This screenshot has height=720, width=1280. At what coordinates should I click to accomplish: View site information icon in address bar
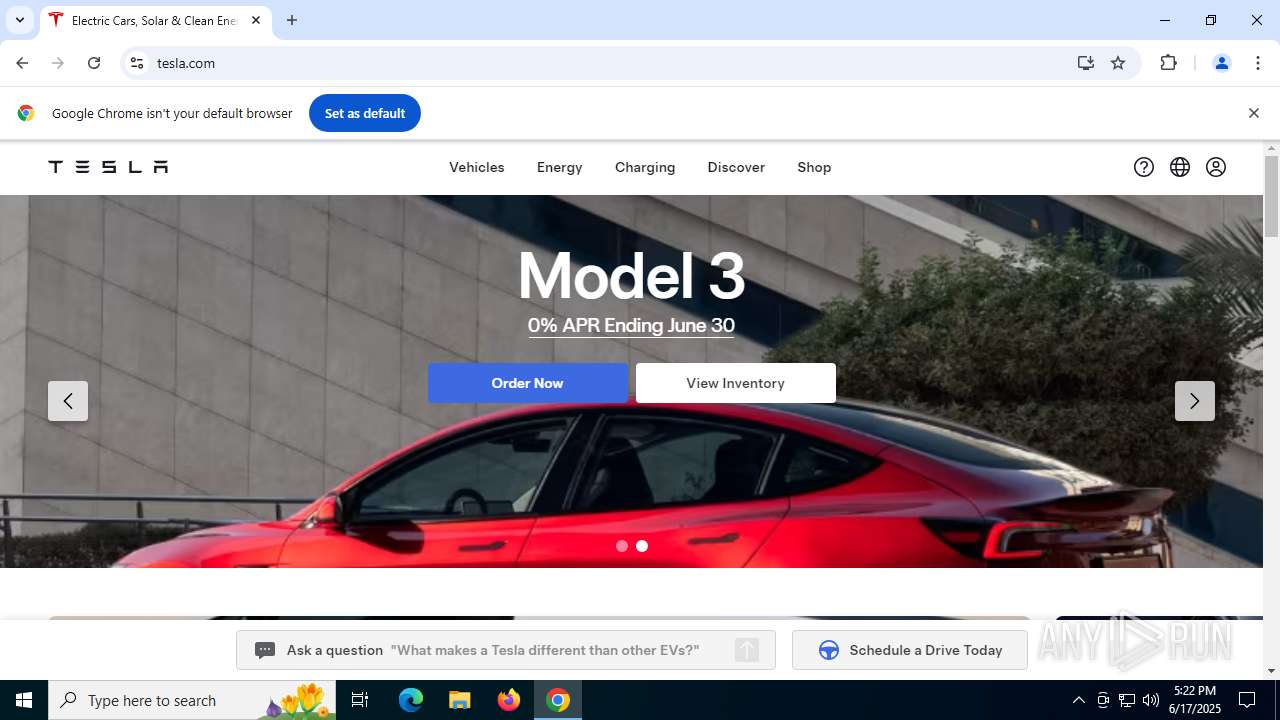coord(138,63)
